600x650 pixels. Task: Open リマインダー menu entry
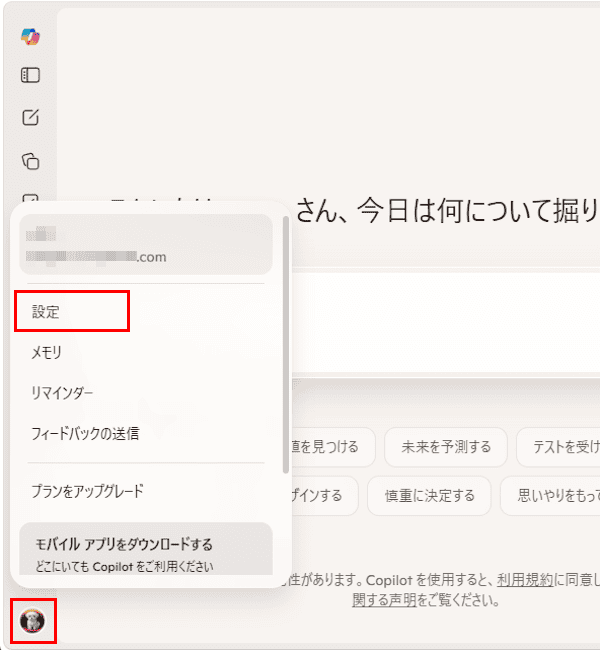[62, 393]
